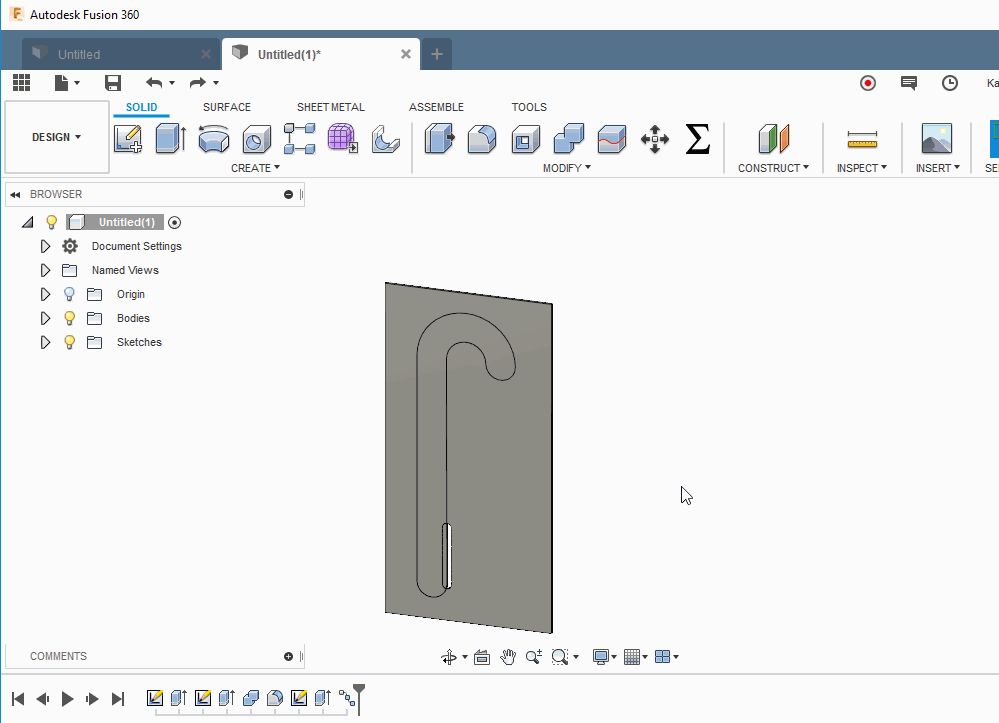Open the job status clock icon
Image resolution: width=999 pixels, height=723 pixels.
[950, 83]
